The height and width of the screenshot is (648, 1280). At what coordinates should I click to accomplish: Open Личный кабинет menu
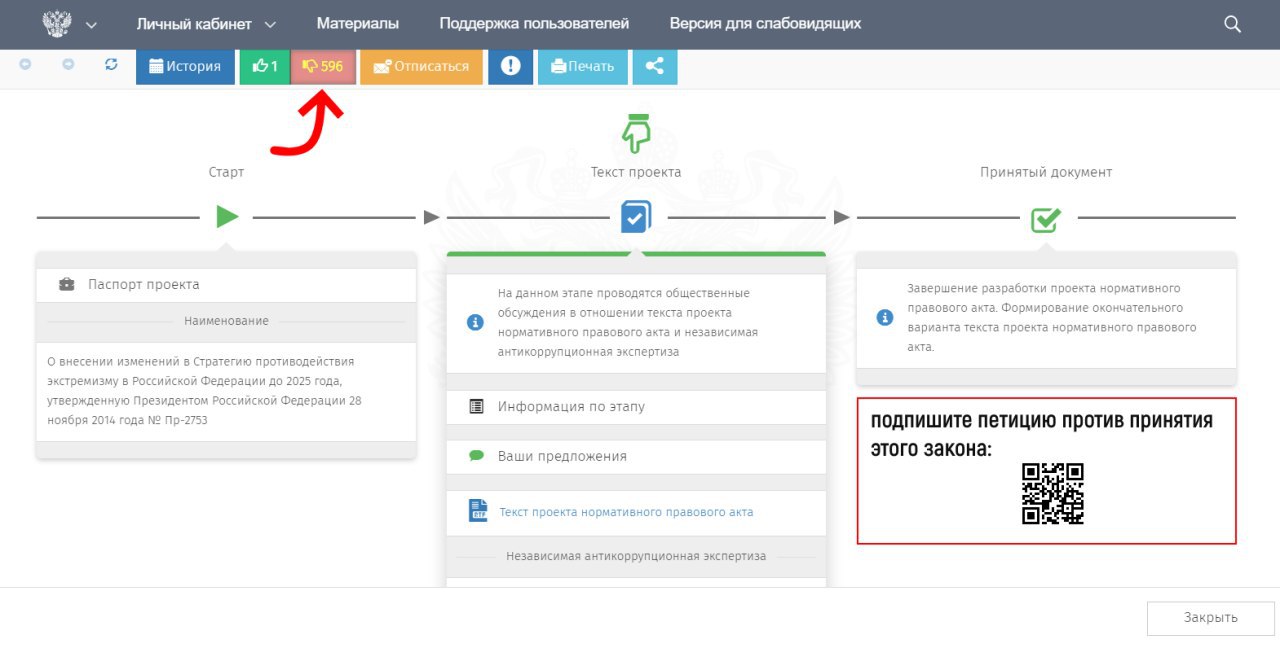[x=206, y=23]
